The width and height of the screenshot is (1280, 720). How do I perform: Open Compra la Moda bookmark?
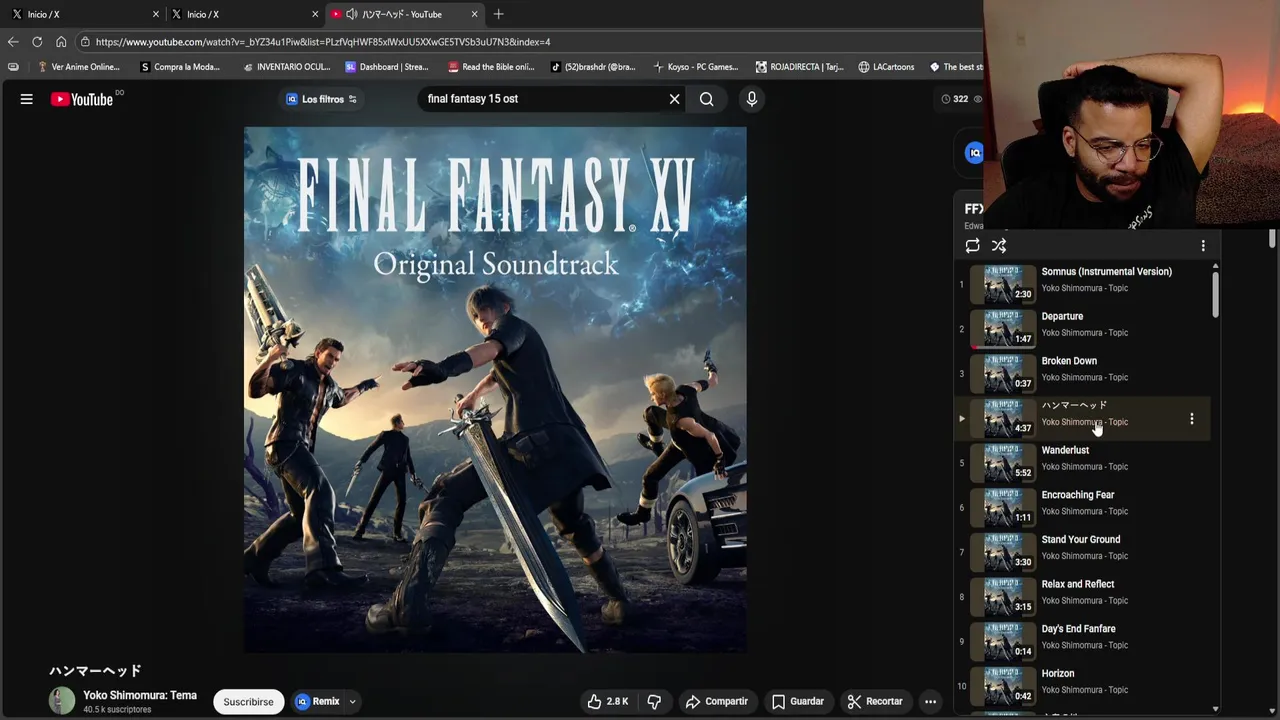tap(180, 67)
